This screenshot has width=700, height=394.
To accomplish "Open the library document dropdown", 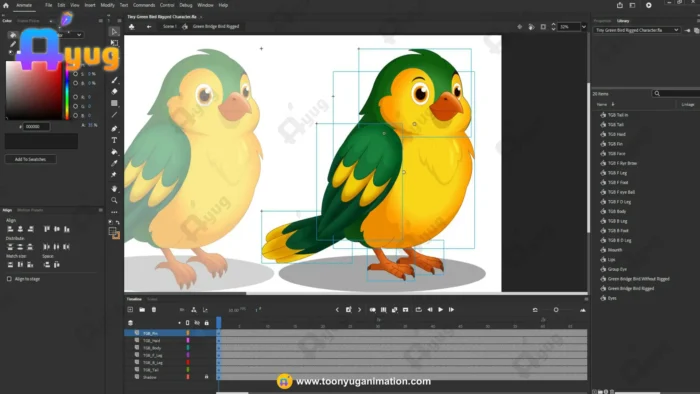I will pyautogui.click(x=637, y=30).
